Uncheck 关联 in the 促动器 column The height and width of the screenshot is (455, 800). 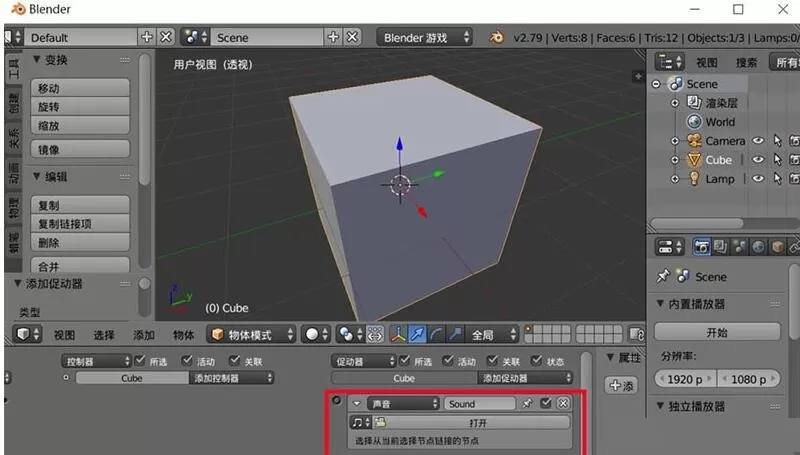(492, 361)
